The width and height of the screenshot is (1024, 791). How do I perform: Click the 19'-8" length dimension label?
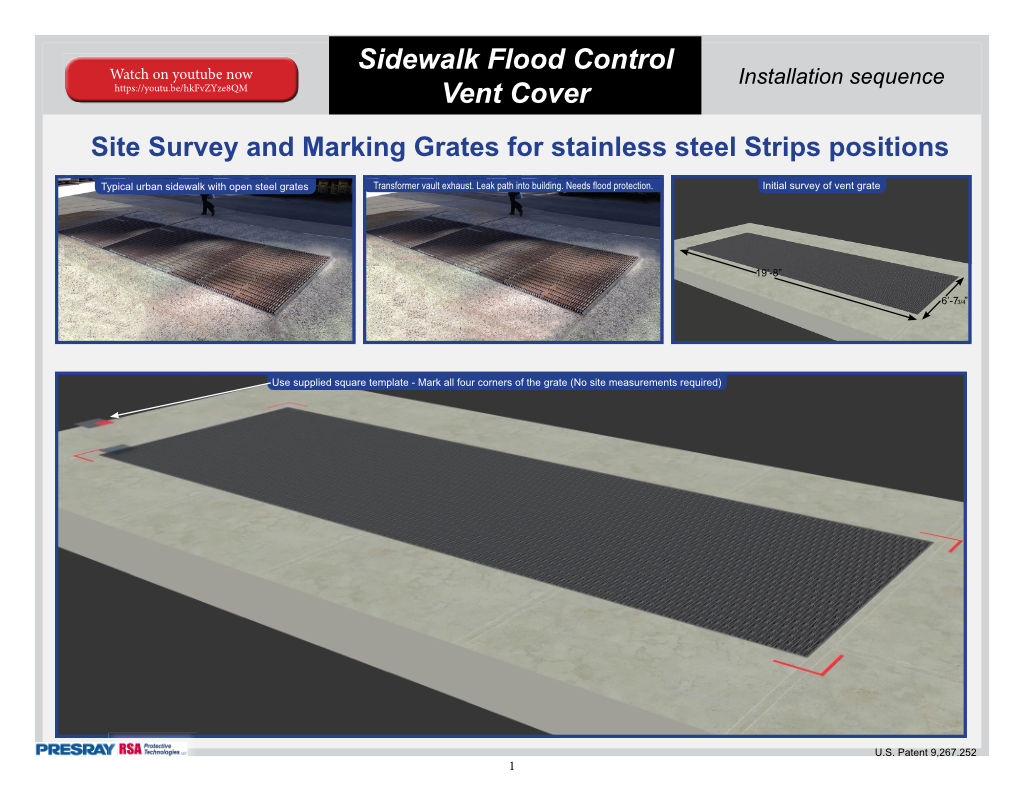tap(768, 272)
